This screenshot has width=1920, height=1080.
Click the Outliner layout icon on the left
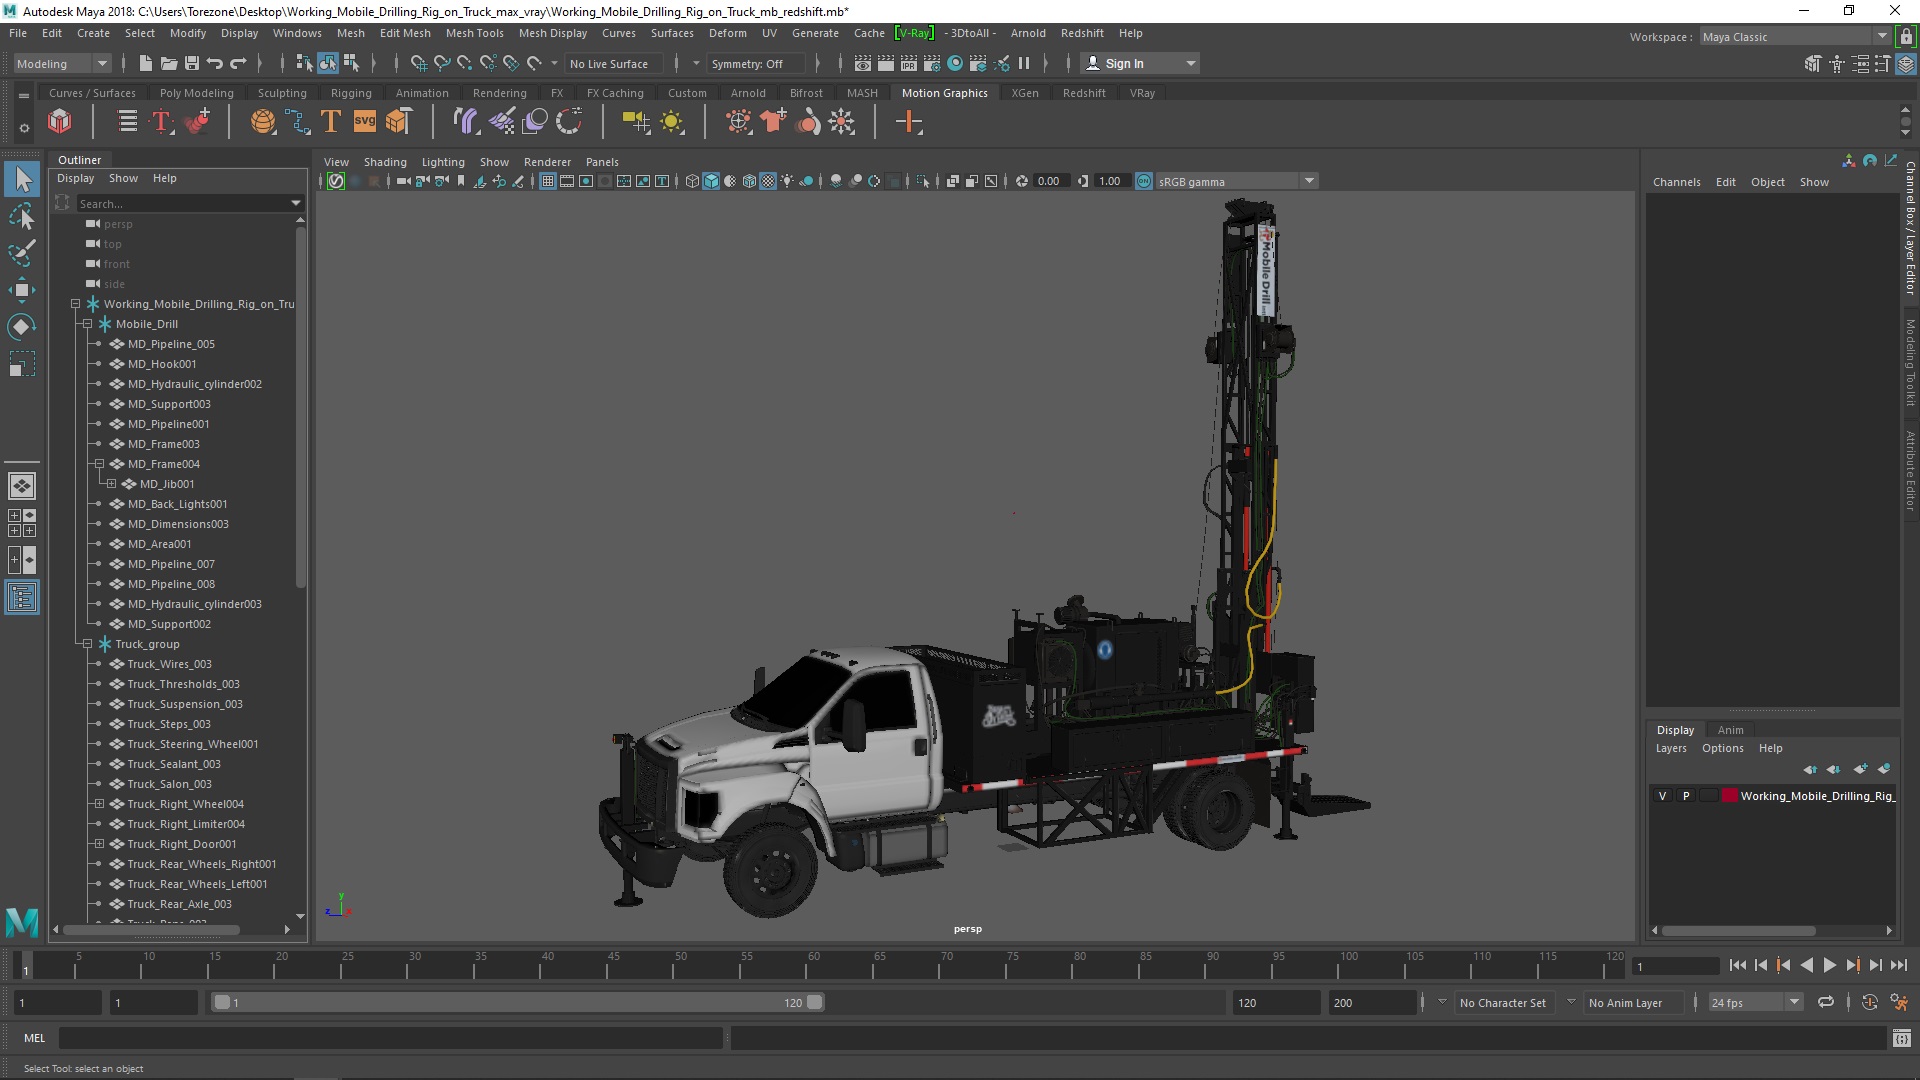click(21, 598)
